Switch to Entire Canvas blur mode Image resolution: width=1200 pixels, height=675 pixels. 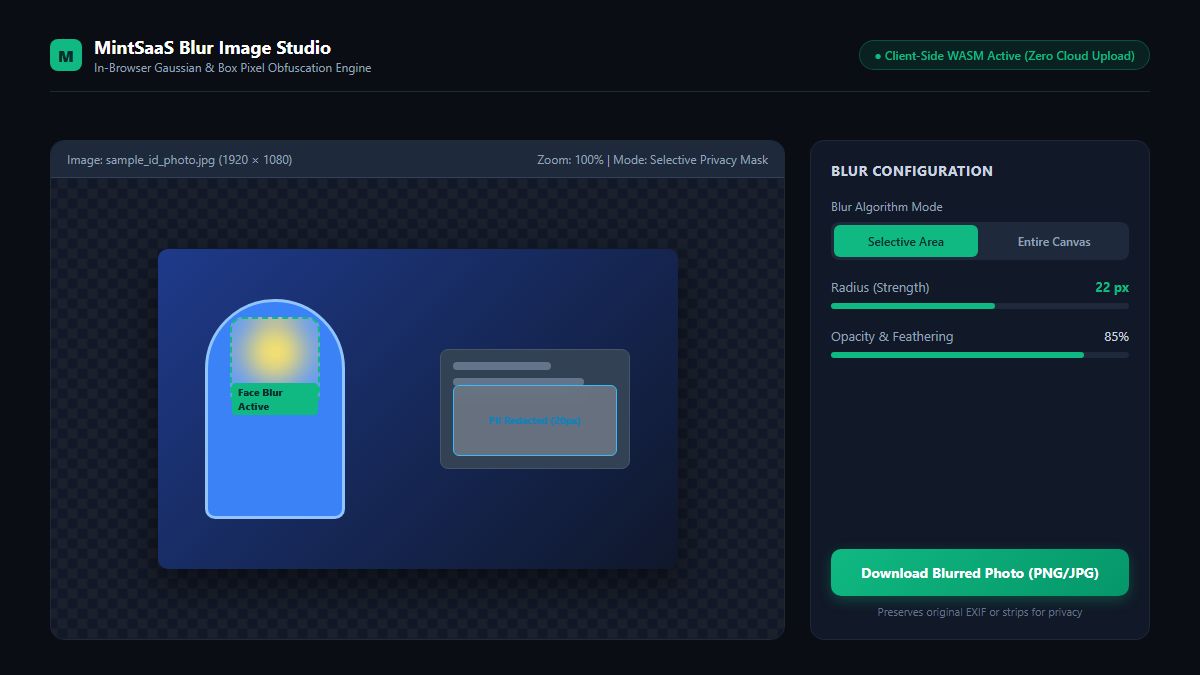[x=1054, y=241]
